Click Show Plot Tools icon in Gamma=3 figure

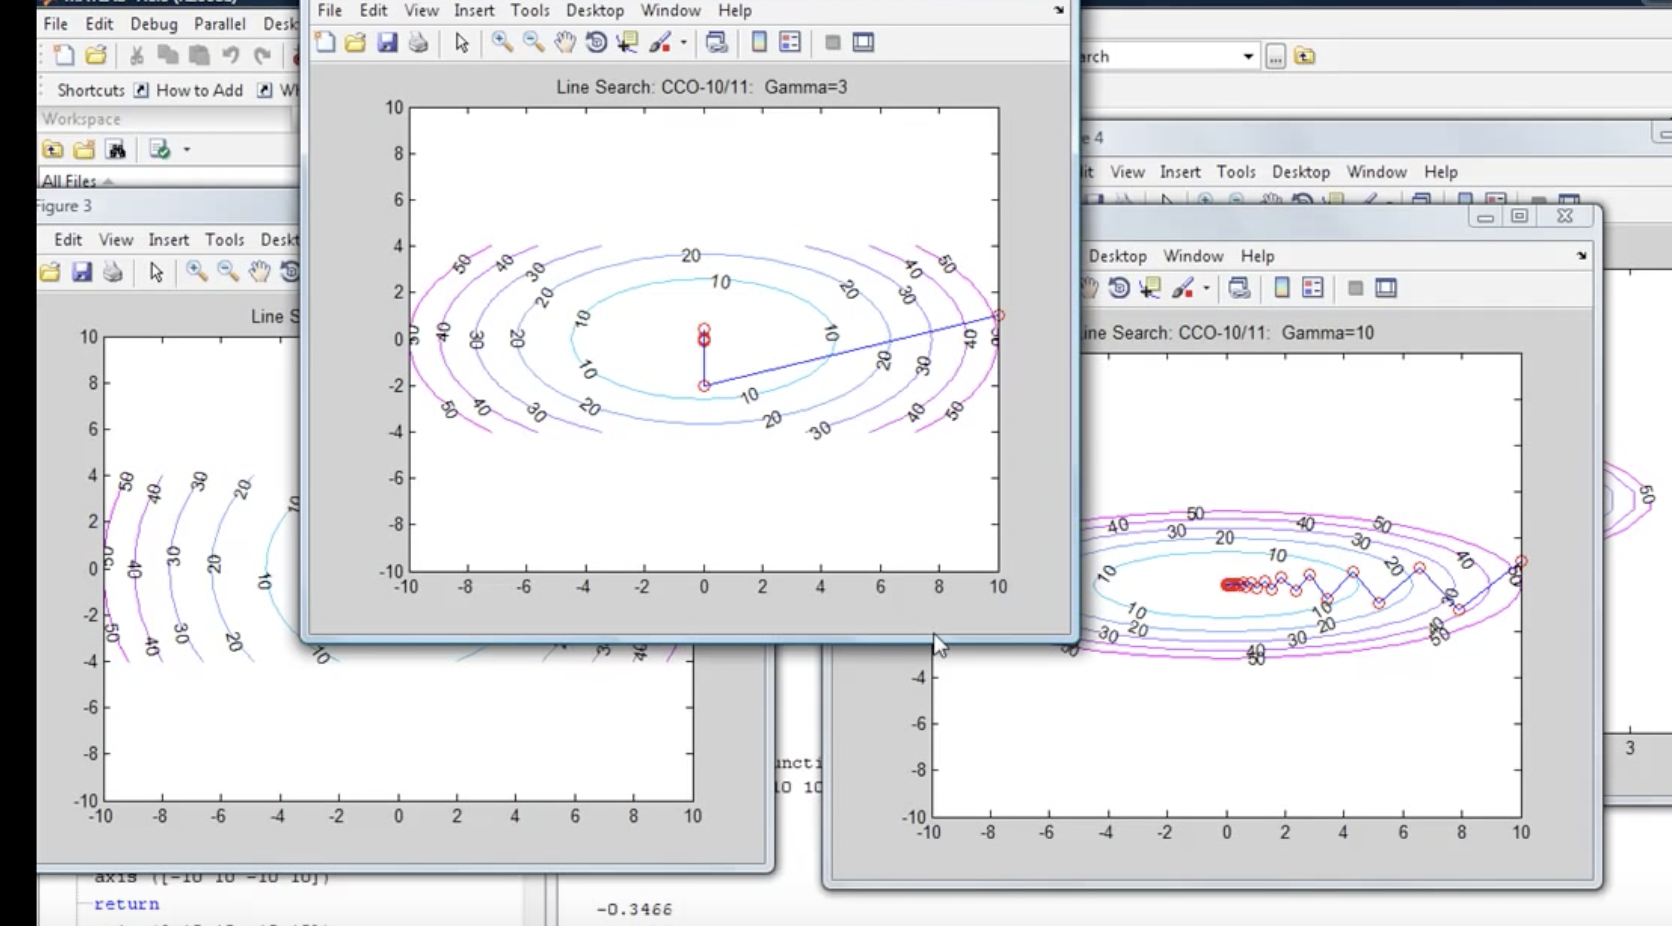click(863, 42)
